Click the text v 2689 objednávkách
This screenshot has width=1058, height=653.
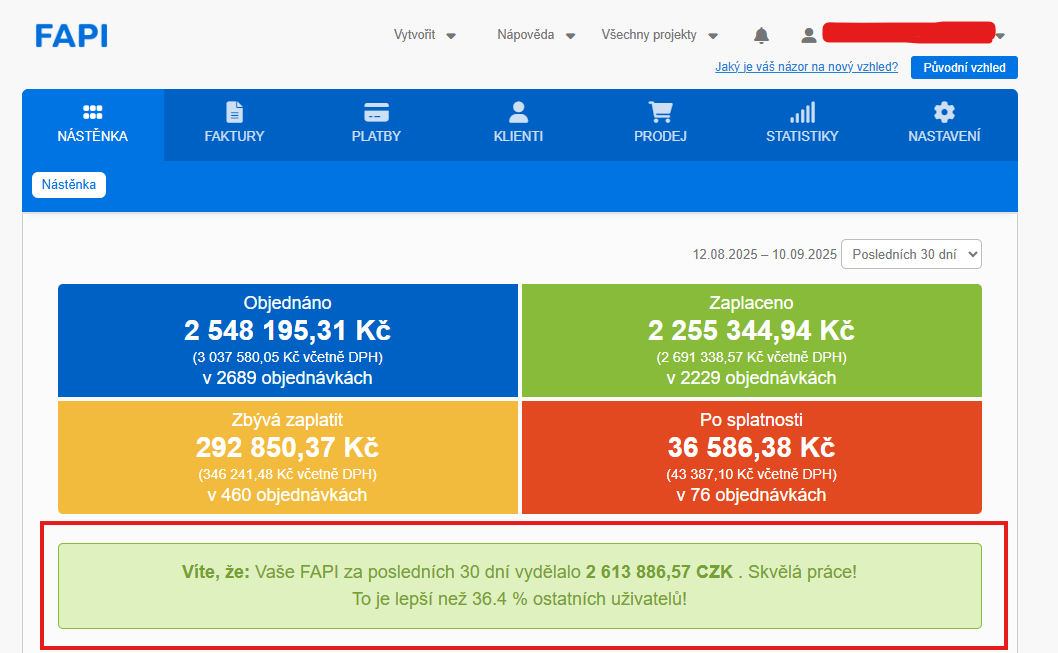tap(287, 378)
